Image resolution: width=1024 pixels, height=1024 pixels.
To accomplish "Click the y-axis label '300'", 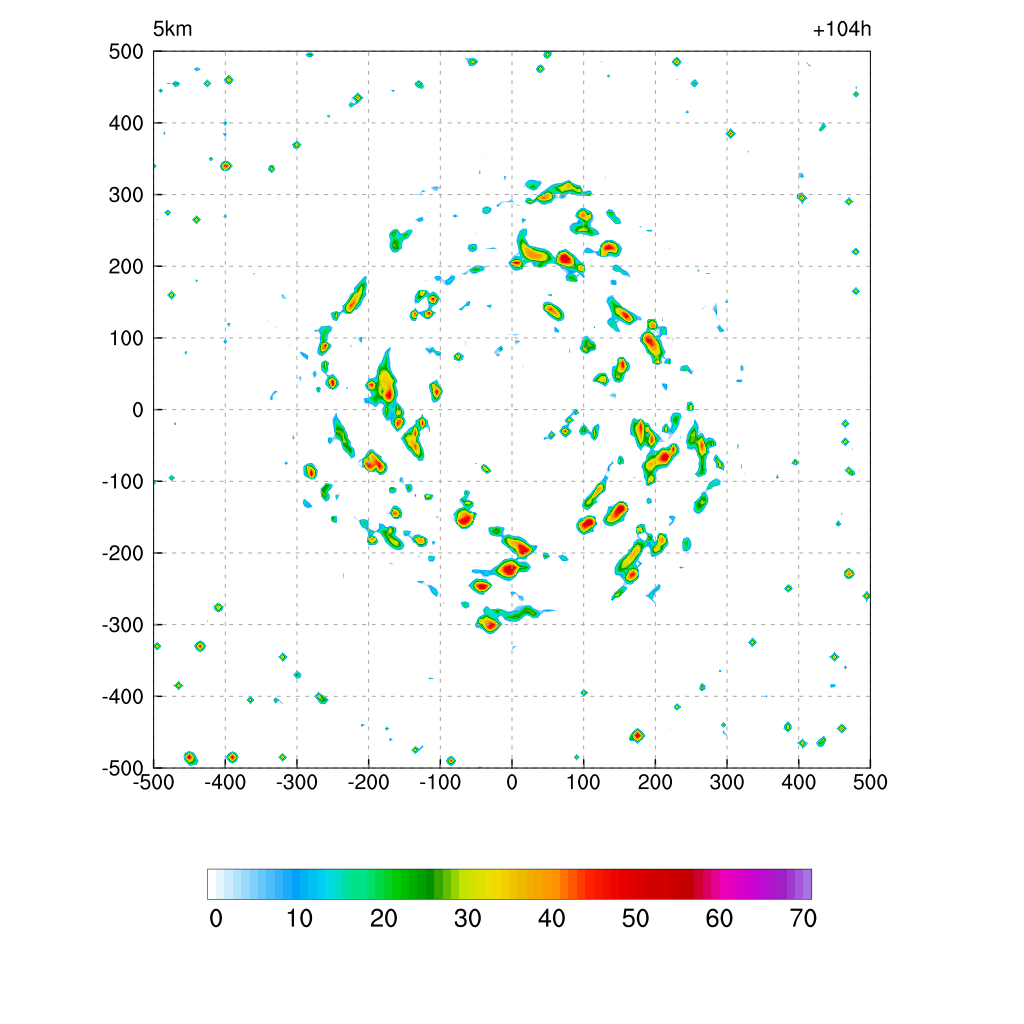I will tap(126, 195).
